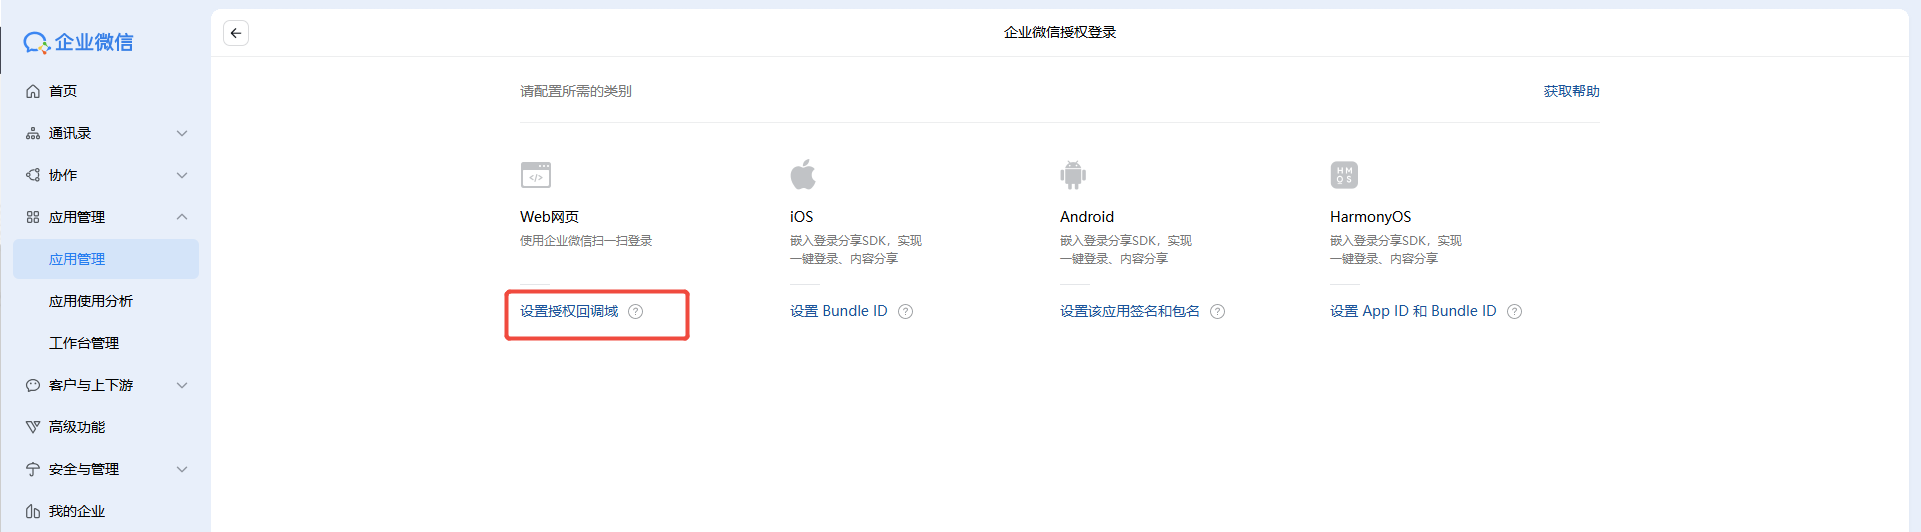Screen dimensions: 1921x532
Task: Select the 应用管理 submenu item
Action: (x=106, y=259)
